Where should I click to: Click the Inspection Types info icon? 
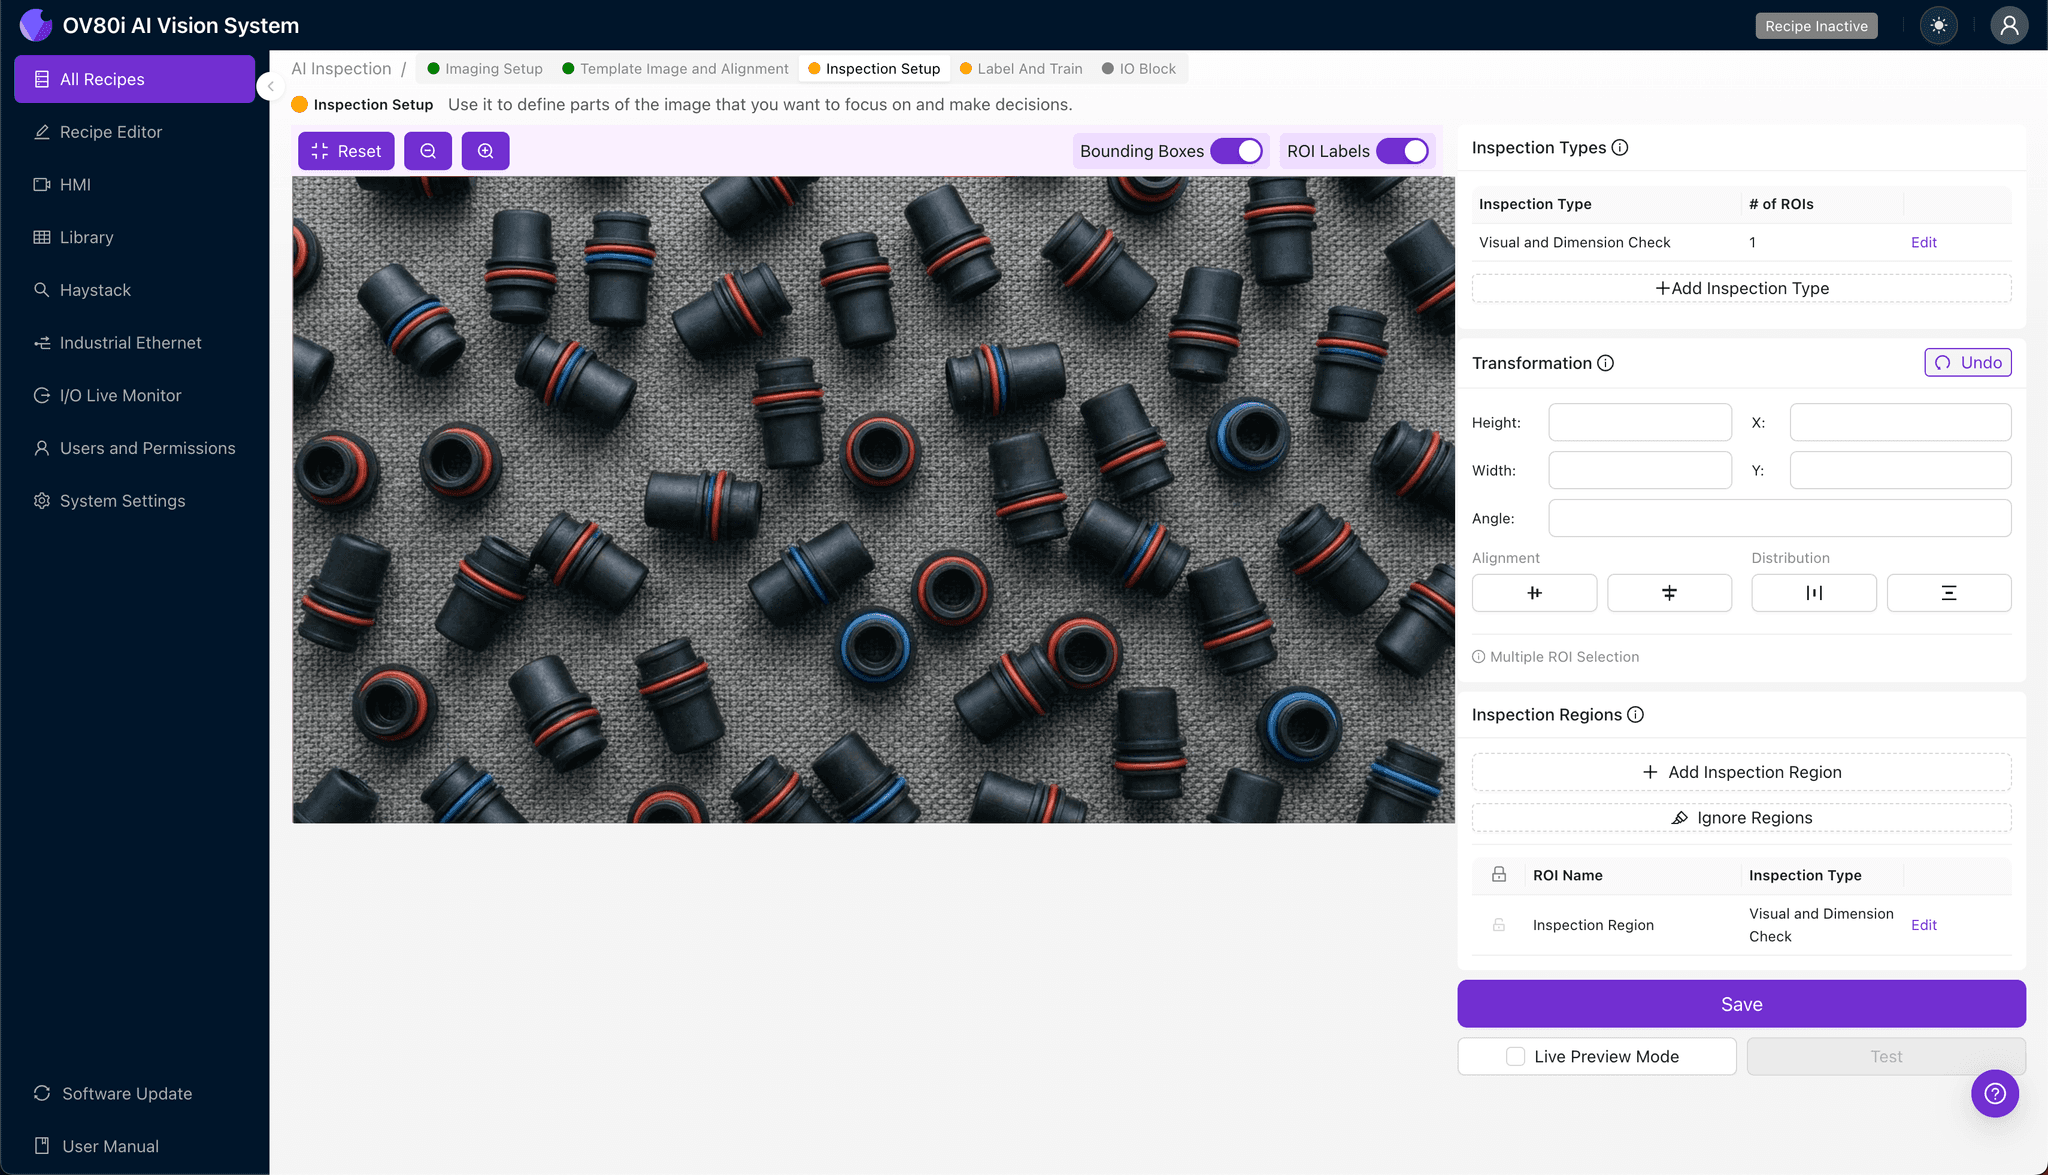(x=1620, y=148)
